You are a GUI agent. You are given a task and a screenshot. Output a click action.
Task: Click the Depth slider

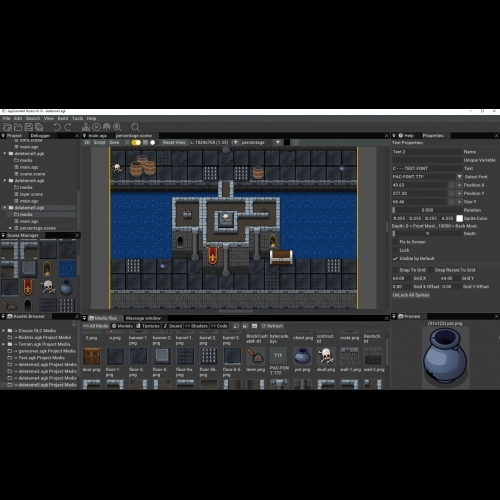[x=427, y=233]
